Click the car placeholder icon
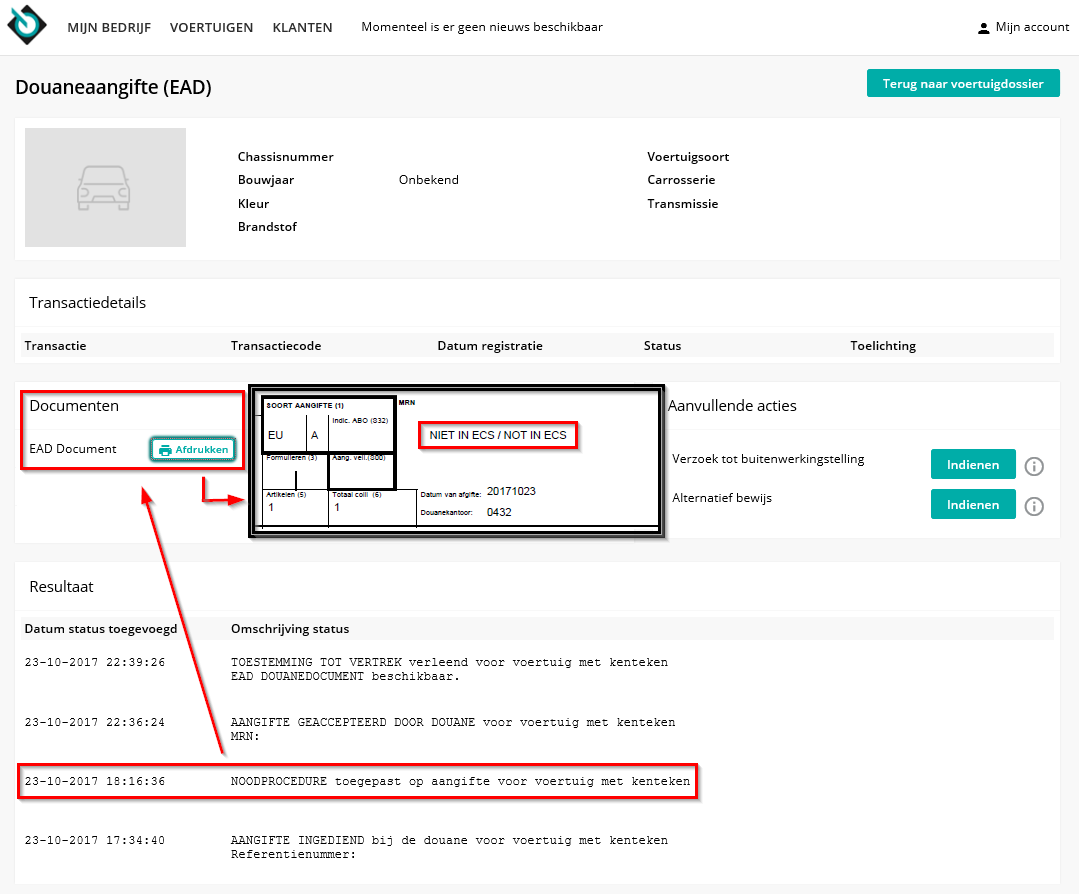This screenshot has width=1079, height=894. click(x=104, y=187)
